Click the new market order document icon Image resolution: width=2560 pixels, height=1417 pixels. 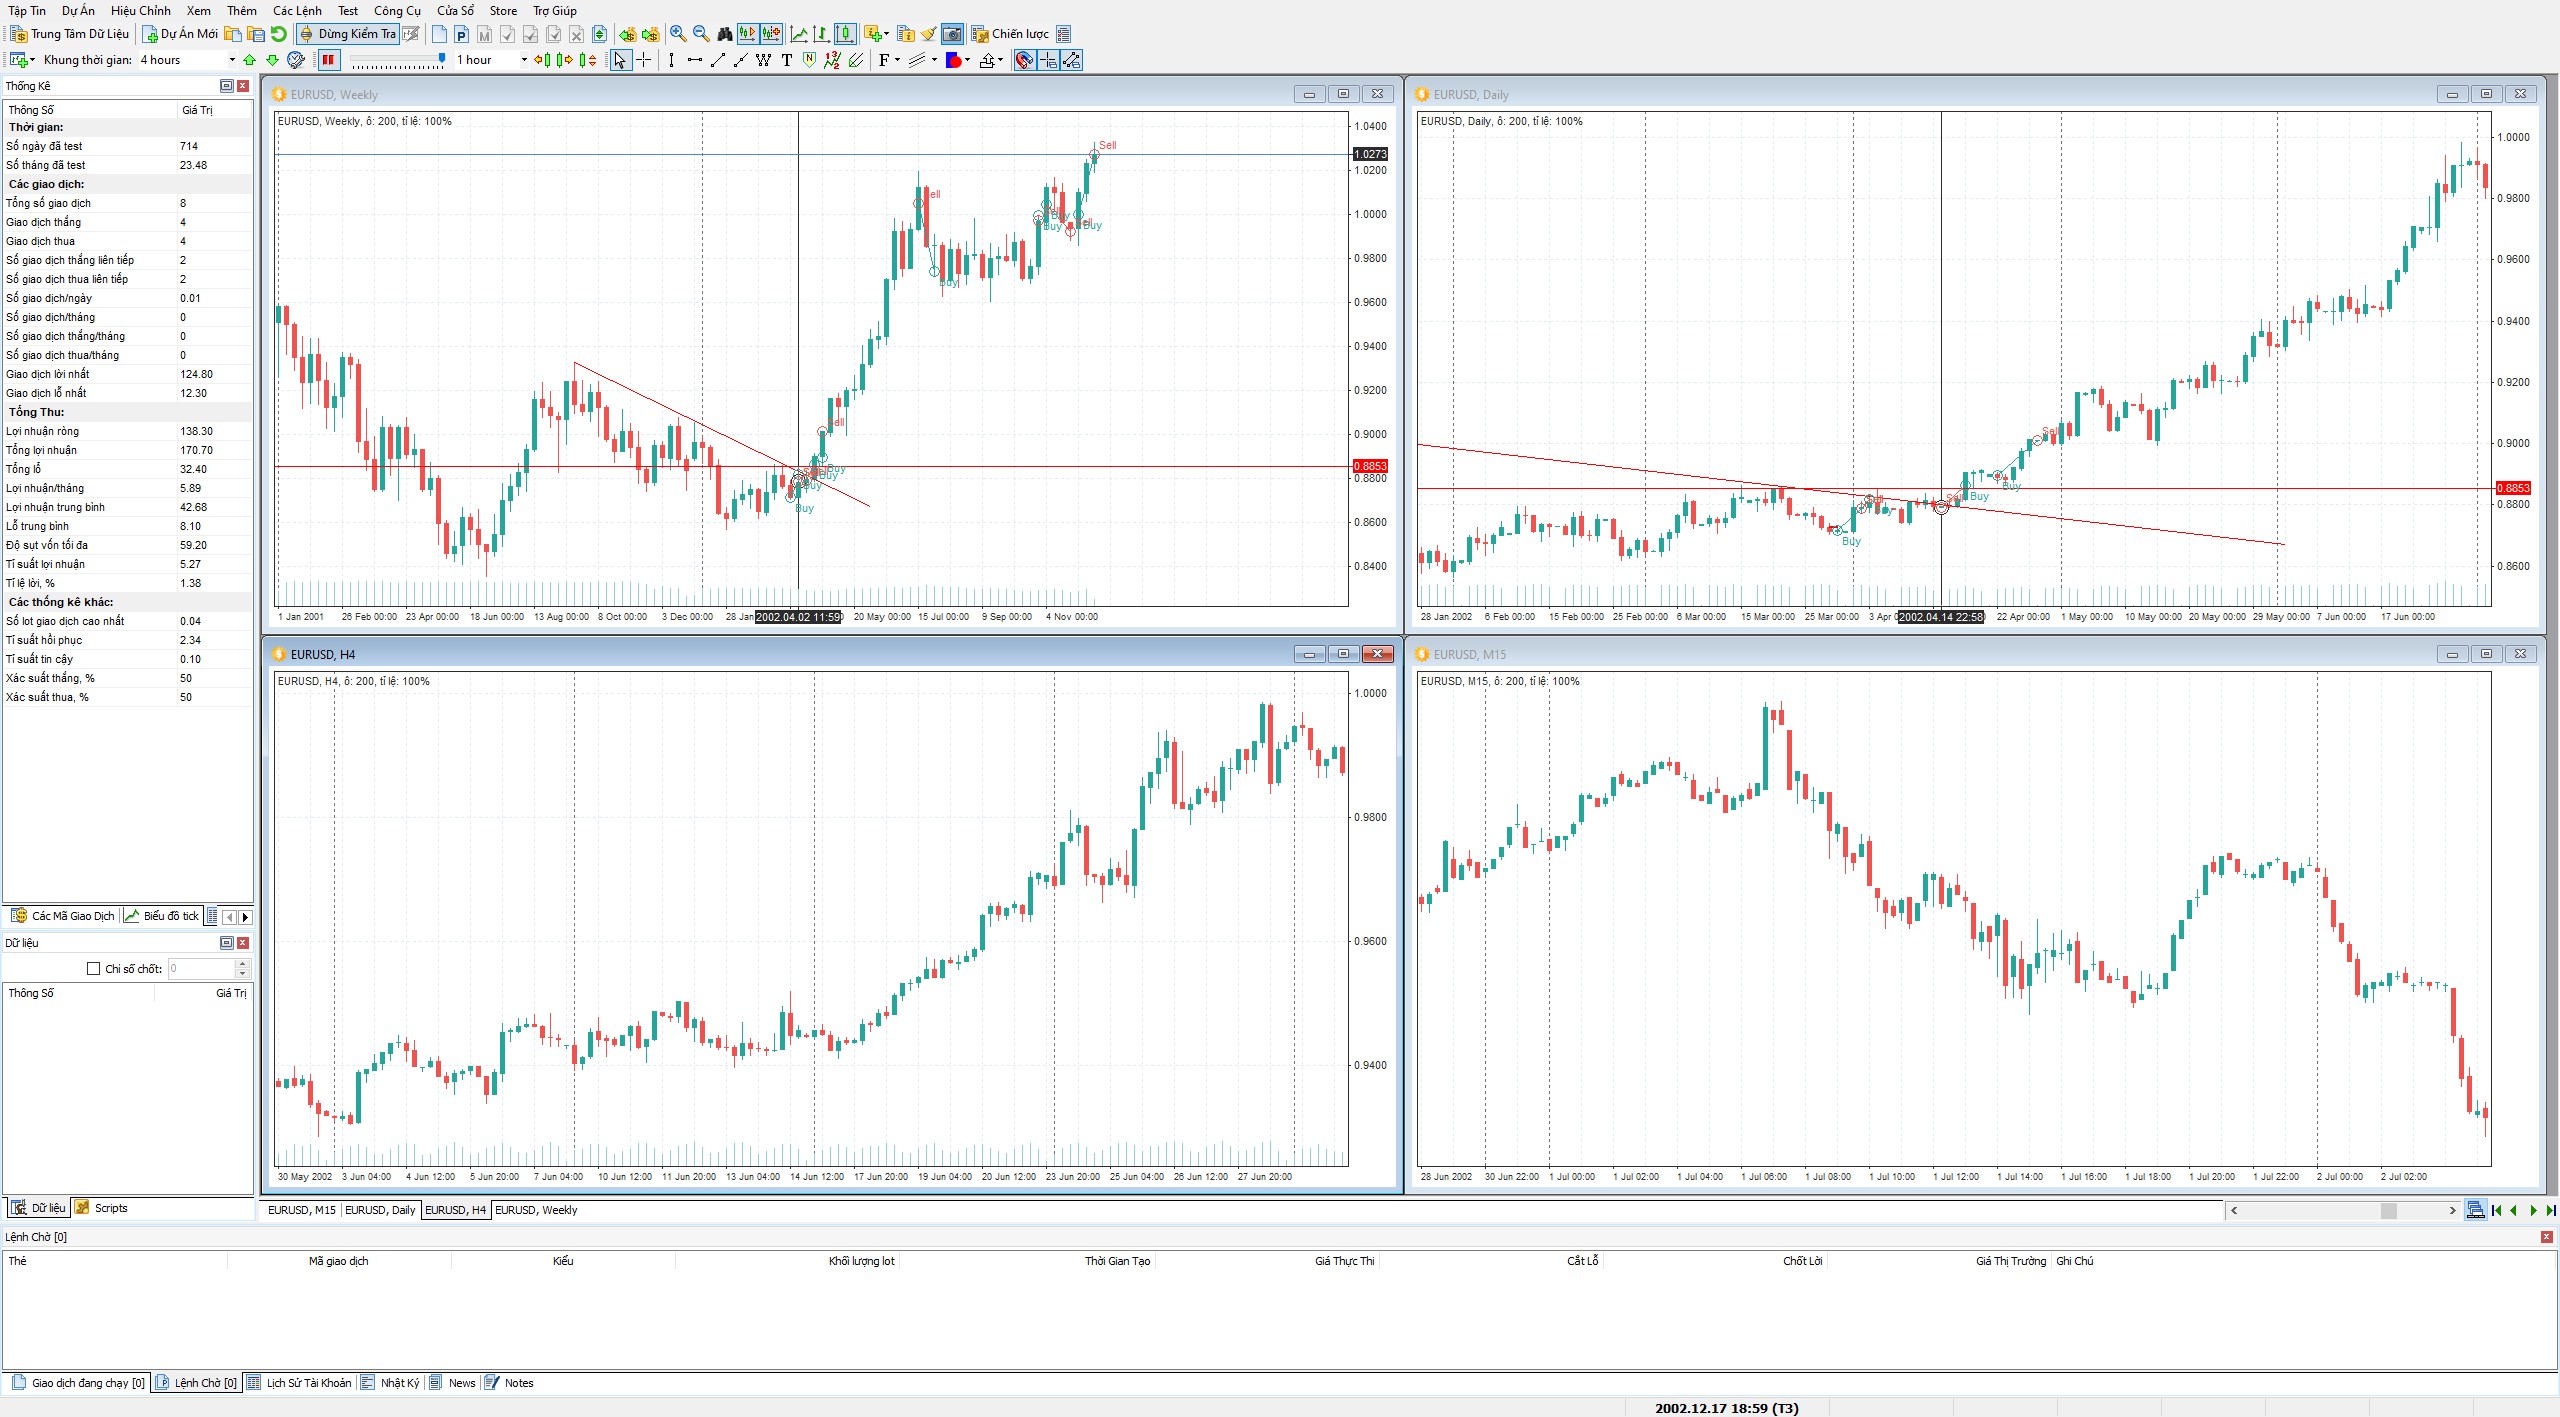(x=439, y=34)
